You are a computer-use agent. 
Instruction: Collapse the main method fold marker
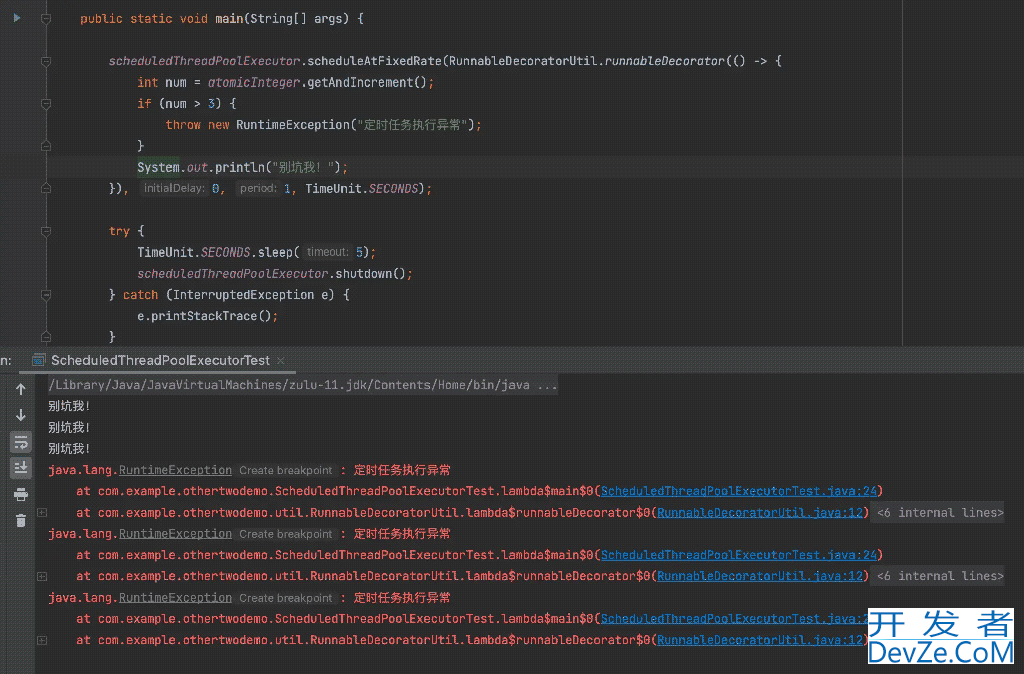46,19
